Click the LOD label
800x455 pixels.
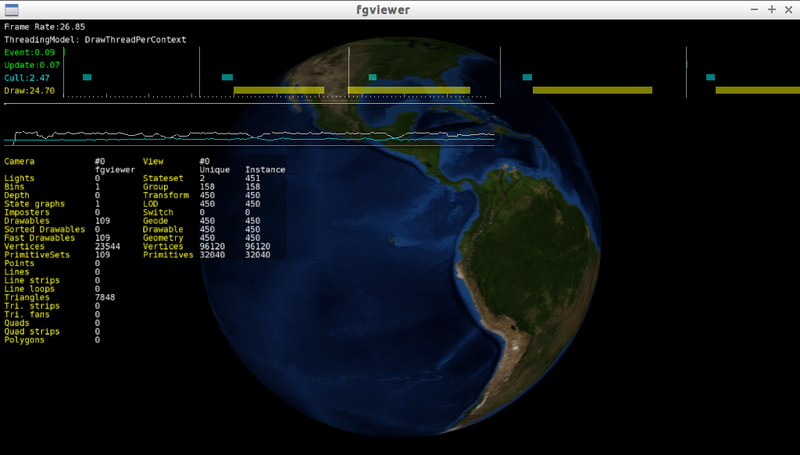point(151,204)
